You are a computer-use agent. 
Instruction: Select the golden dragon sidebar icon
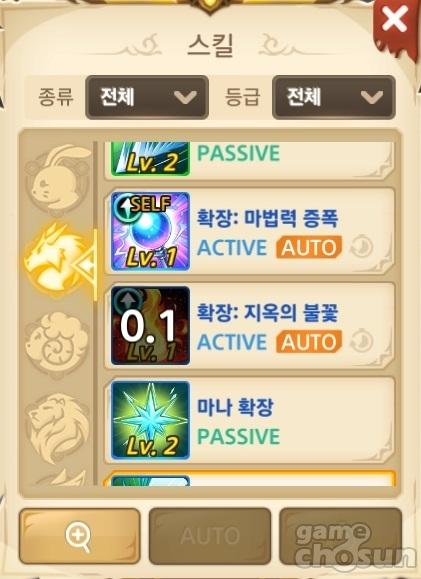pos(58,258)
